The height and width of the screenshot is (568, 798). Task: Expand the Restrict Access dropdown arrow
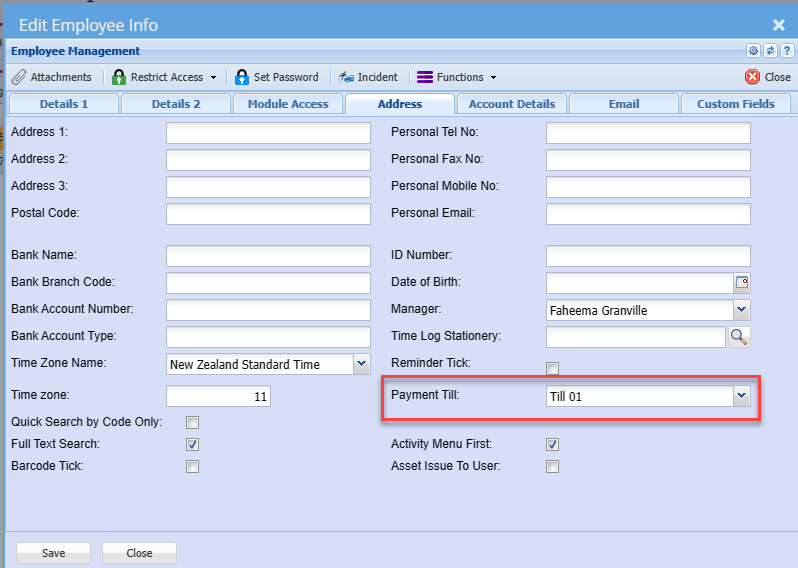213,77
